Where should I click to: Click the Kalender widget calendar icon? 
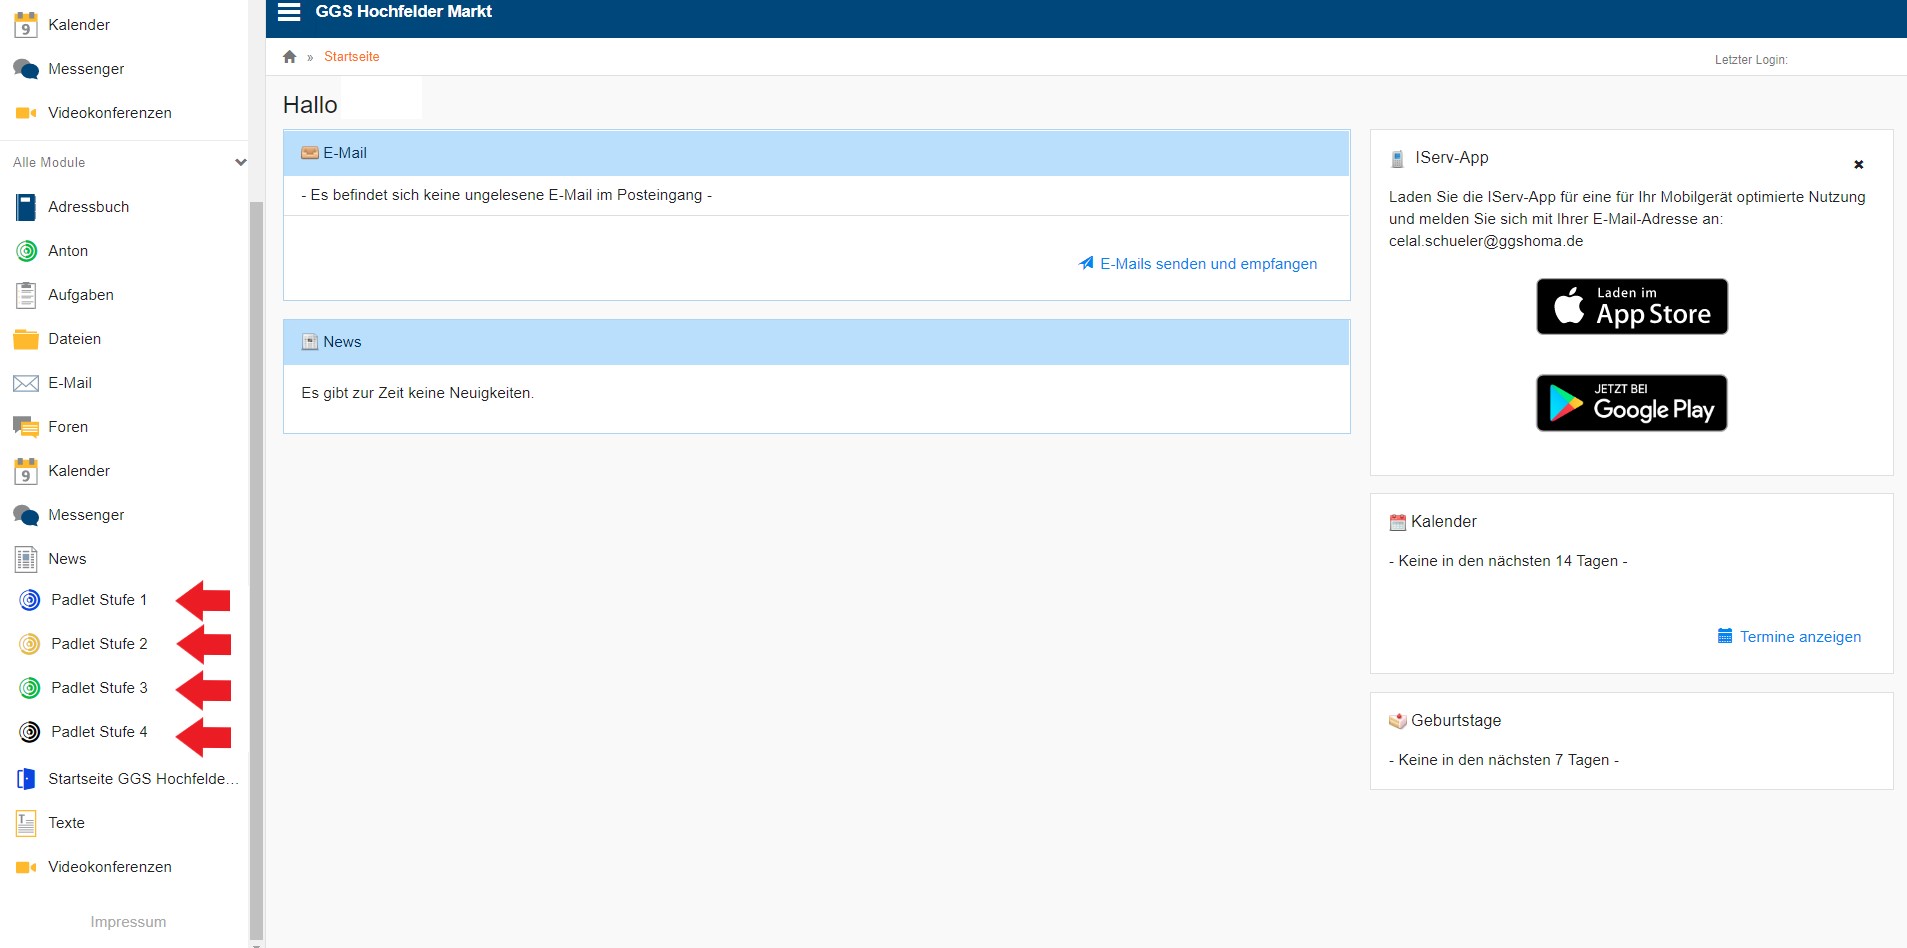coord(1398,522)
